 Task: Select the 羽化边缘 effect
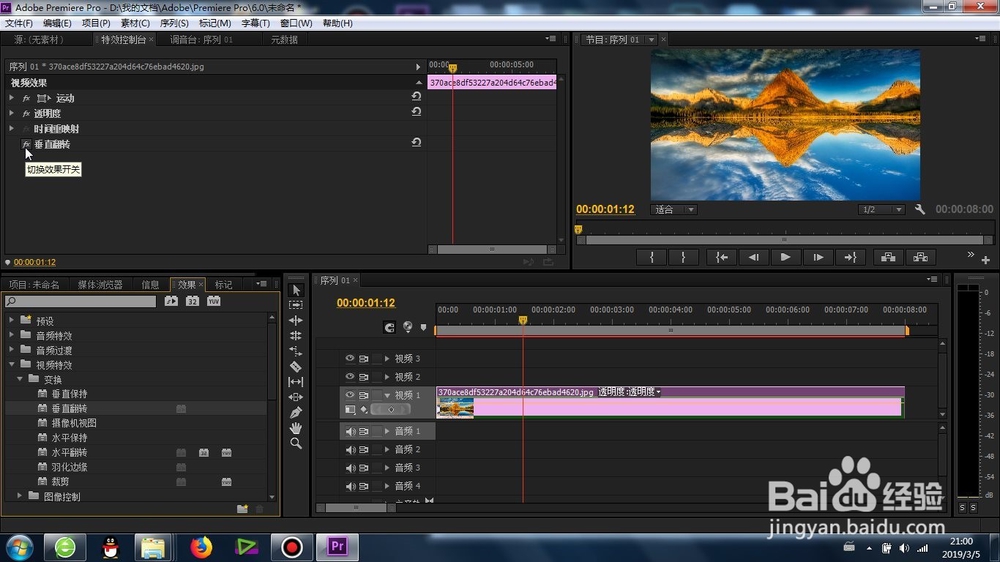click(x=69, y=467)
